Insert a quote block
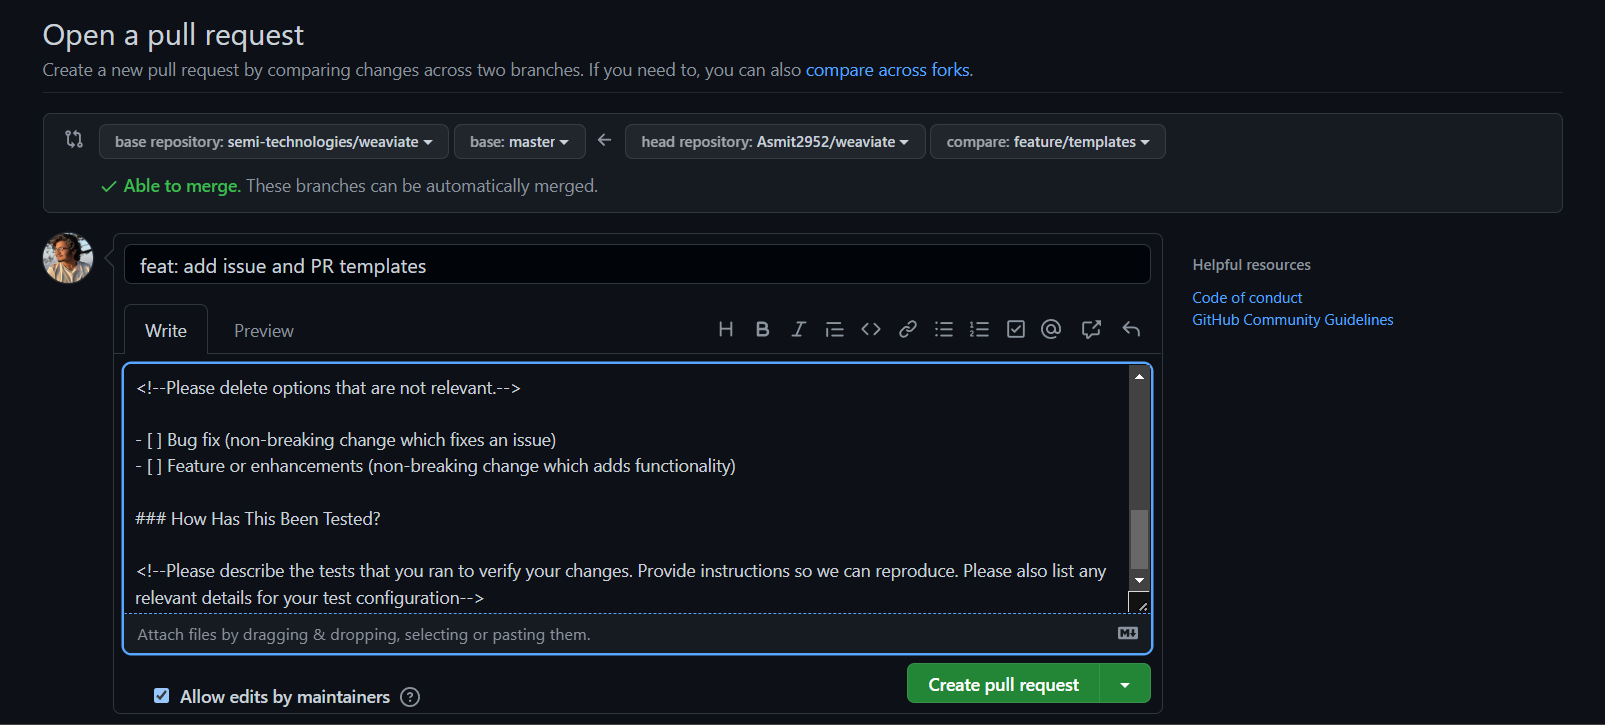This screenshot has height=725, width=1605. click(x=834, y=329)
